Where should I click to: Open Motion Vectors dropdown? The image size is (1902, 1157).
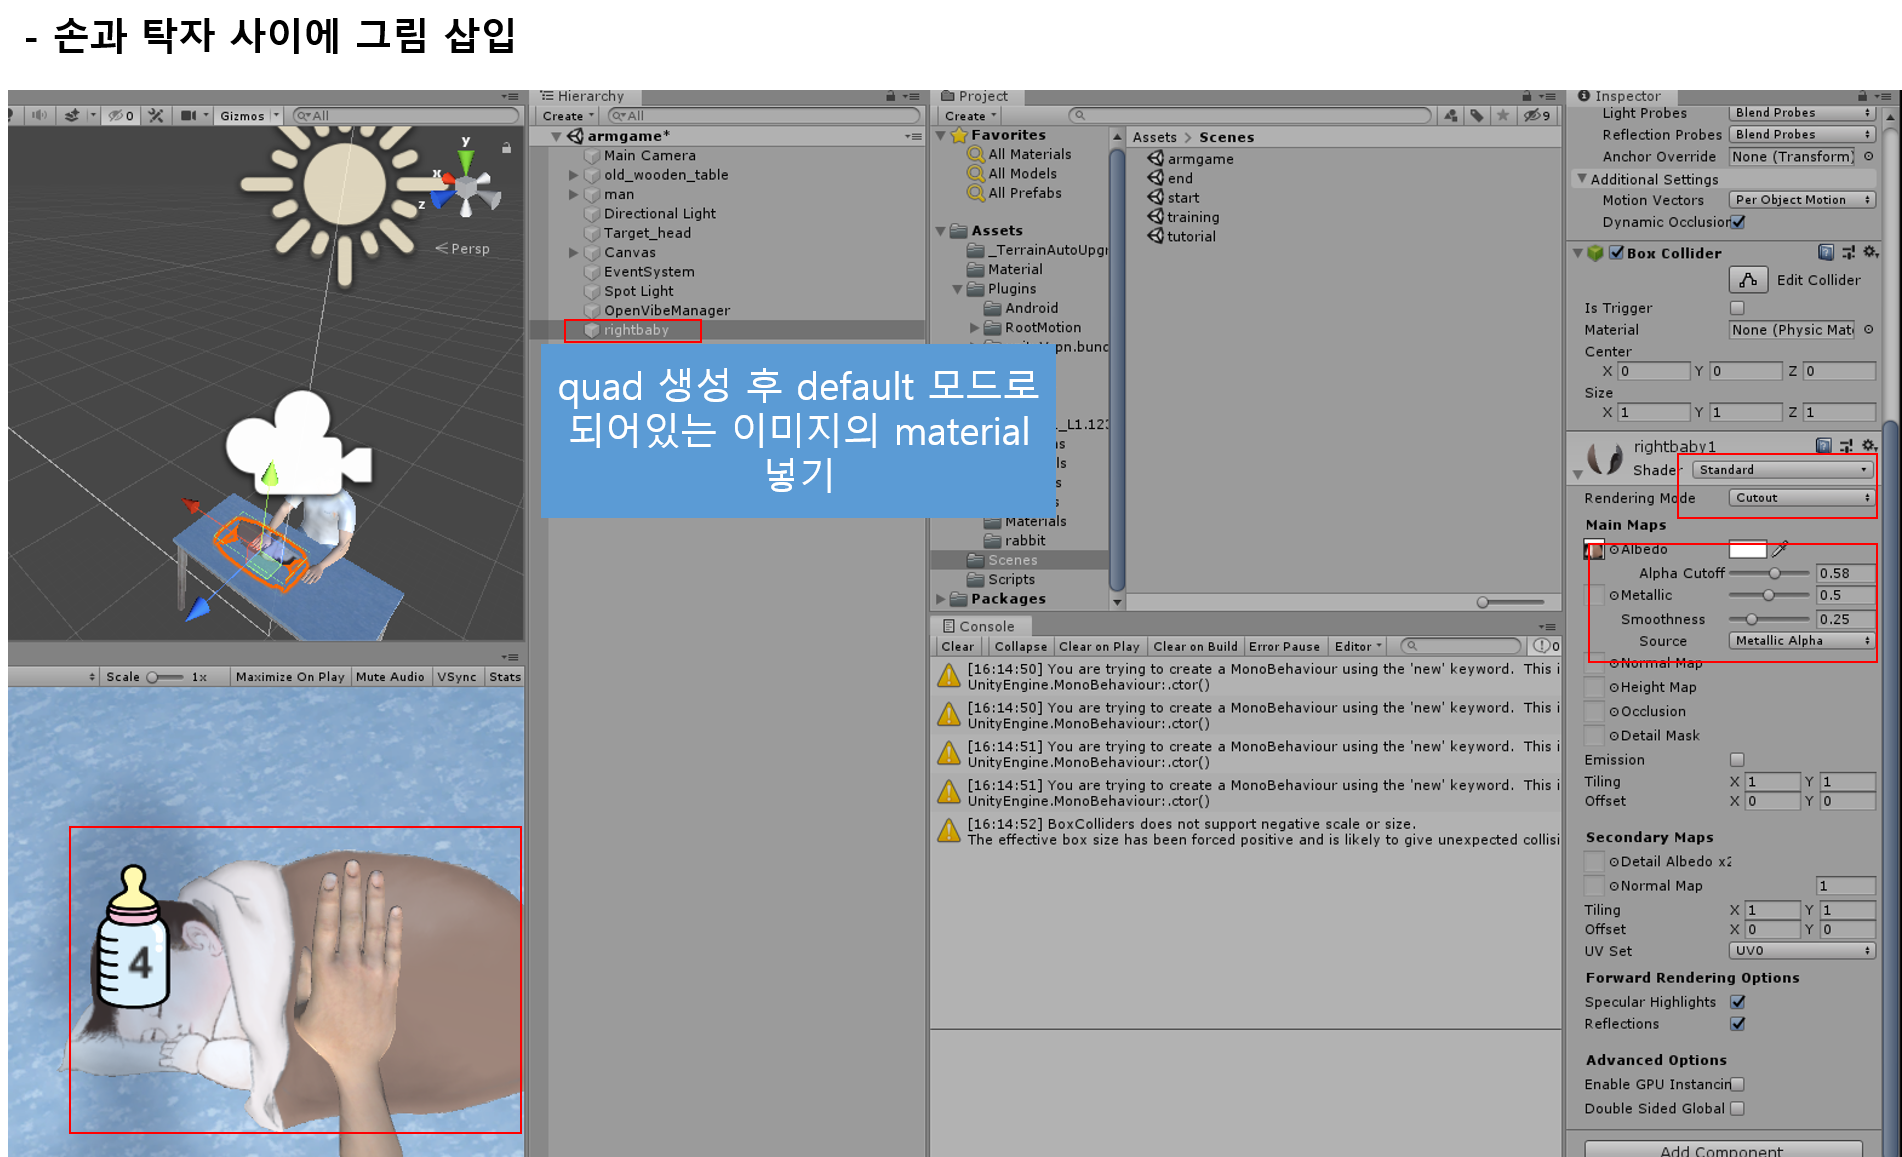point(1802,200)
